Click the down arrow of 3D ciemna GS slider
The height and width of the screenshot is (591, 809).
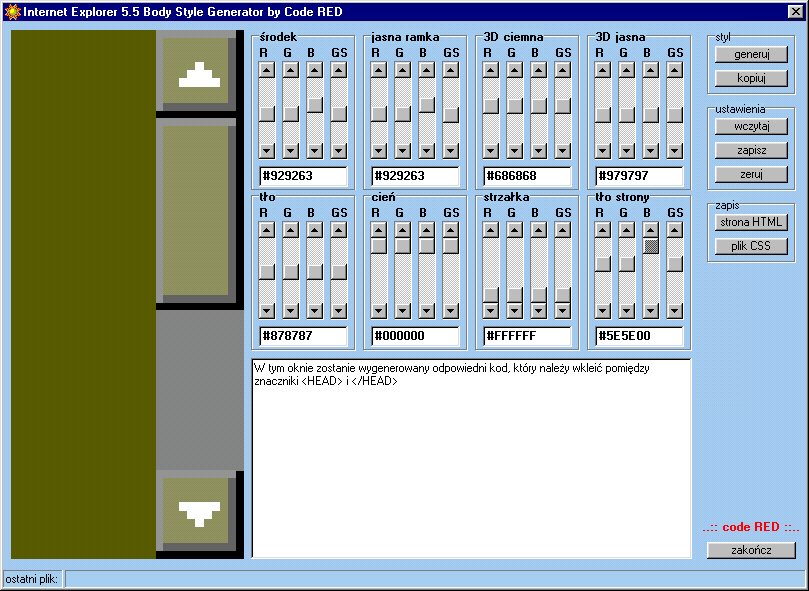[563, 151]
